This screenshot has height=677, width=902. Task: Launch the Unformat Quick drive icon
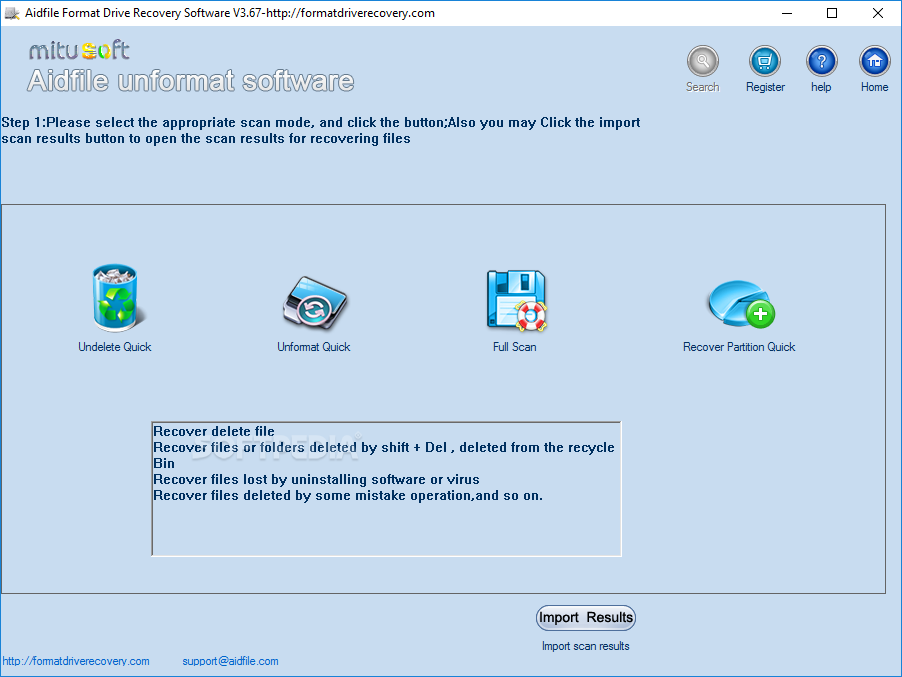[315, 303]
